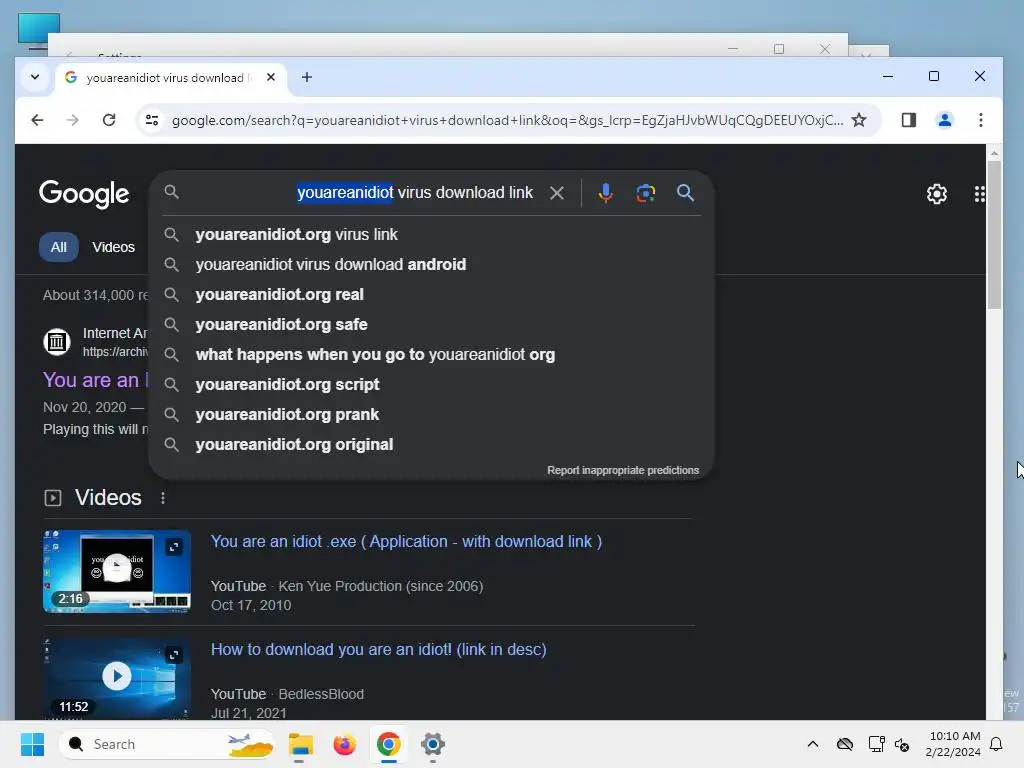Choose suggestion youareanidiot virus download android
Image resolution: width=1024 pixels, height=768 pixels.
click(x=431, y=264)
